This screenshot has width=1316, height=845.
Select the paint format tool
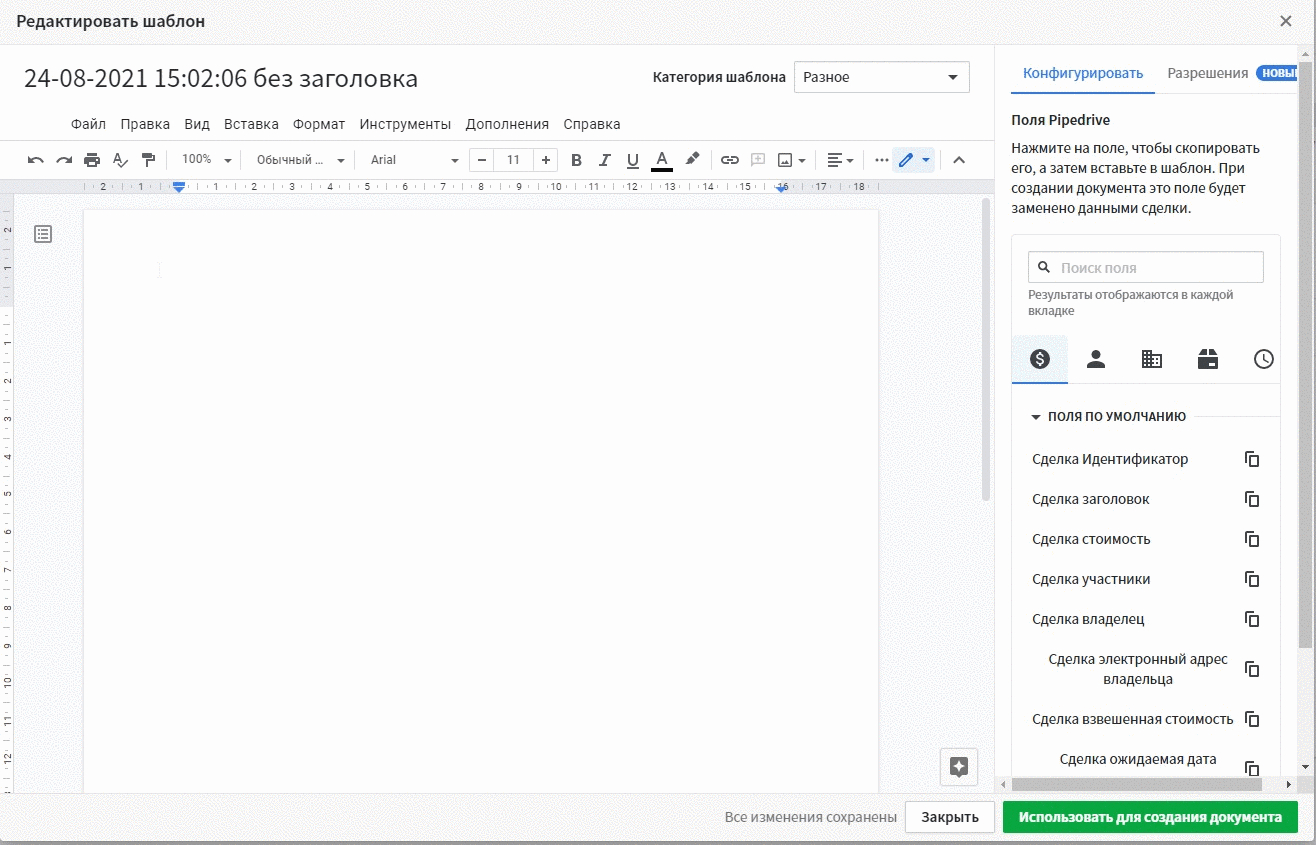[148, 160]
